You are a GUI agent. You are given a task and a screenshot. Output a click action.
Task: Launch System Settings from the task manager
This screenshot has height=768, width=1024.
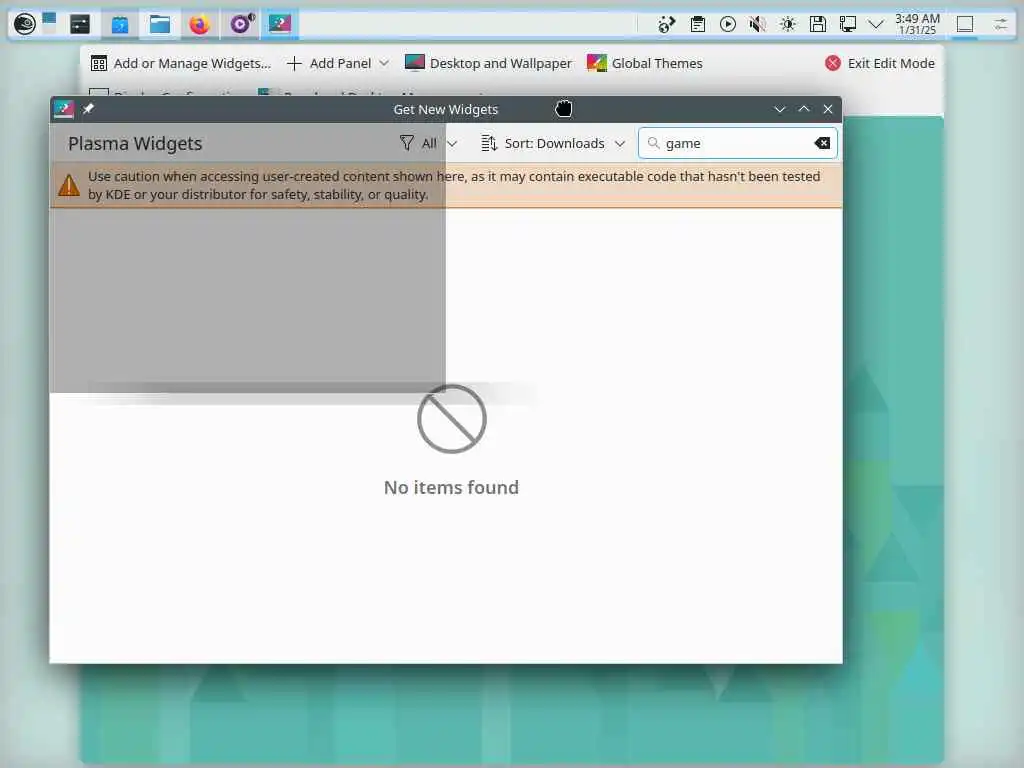(x=80, y=25)
